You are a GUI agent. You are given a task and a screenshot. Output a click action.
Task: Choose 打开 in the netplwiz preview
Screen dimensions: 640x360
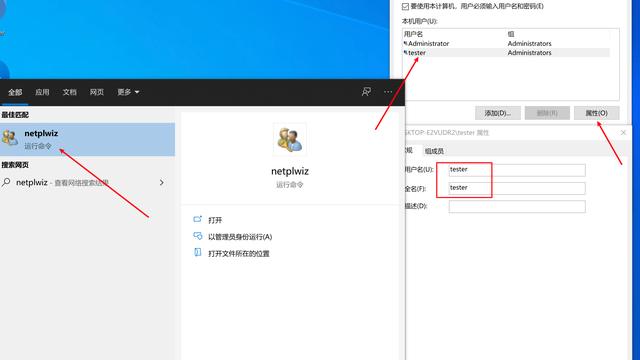point(215,220)
